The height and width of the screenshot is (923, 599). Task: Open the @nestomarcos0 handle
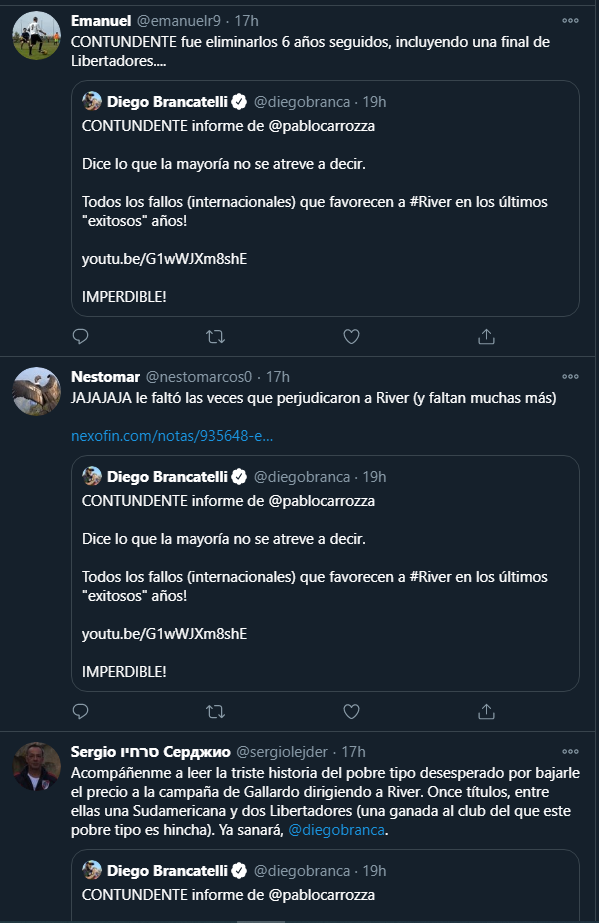(199, 377)
